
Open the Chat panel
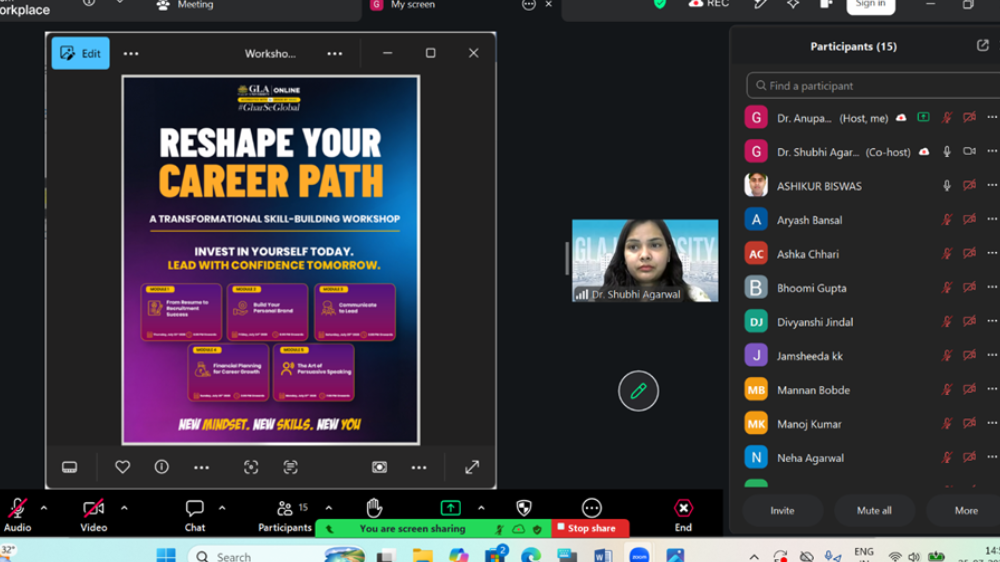pos(195,515)
